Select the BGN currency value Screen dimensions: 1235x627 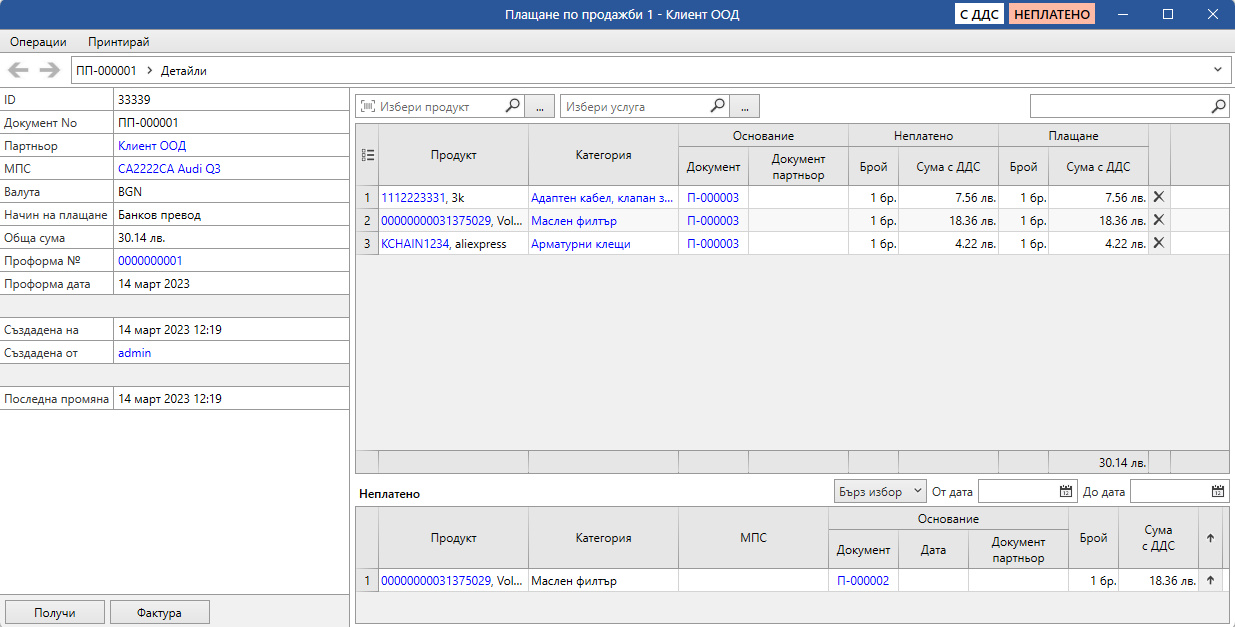(130, 192)
